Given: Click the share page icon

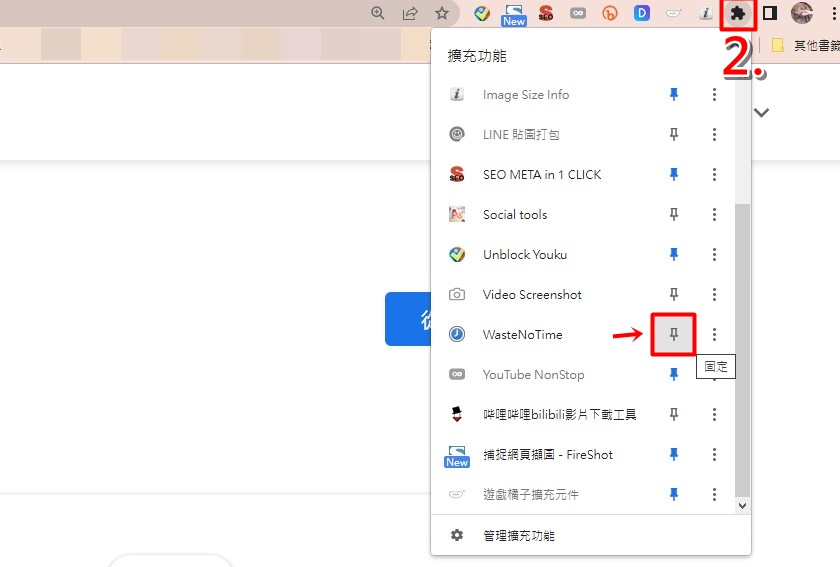Looking at the screenshot, I should [x=410, y=13].
